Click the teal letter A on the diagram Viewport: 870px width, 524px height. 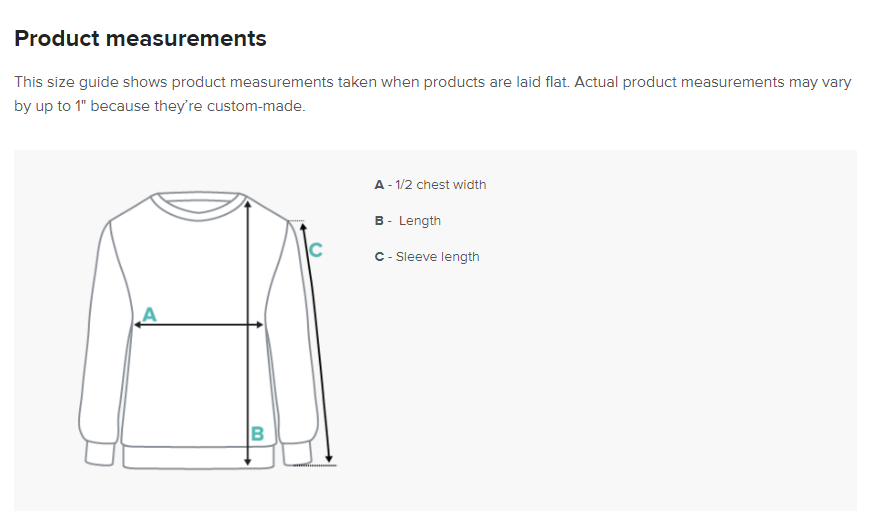pos(149,314)
